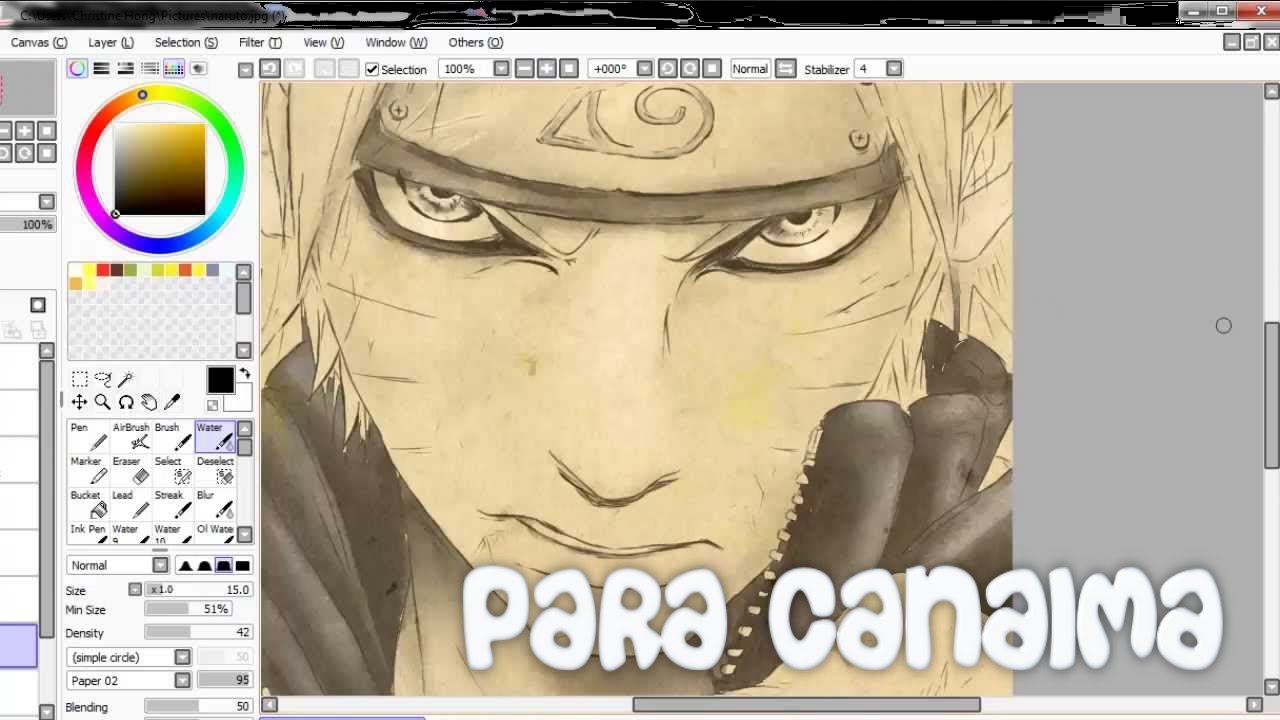
Task: Open the Others menu
Action: point(476,42)
